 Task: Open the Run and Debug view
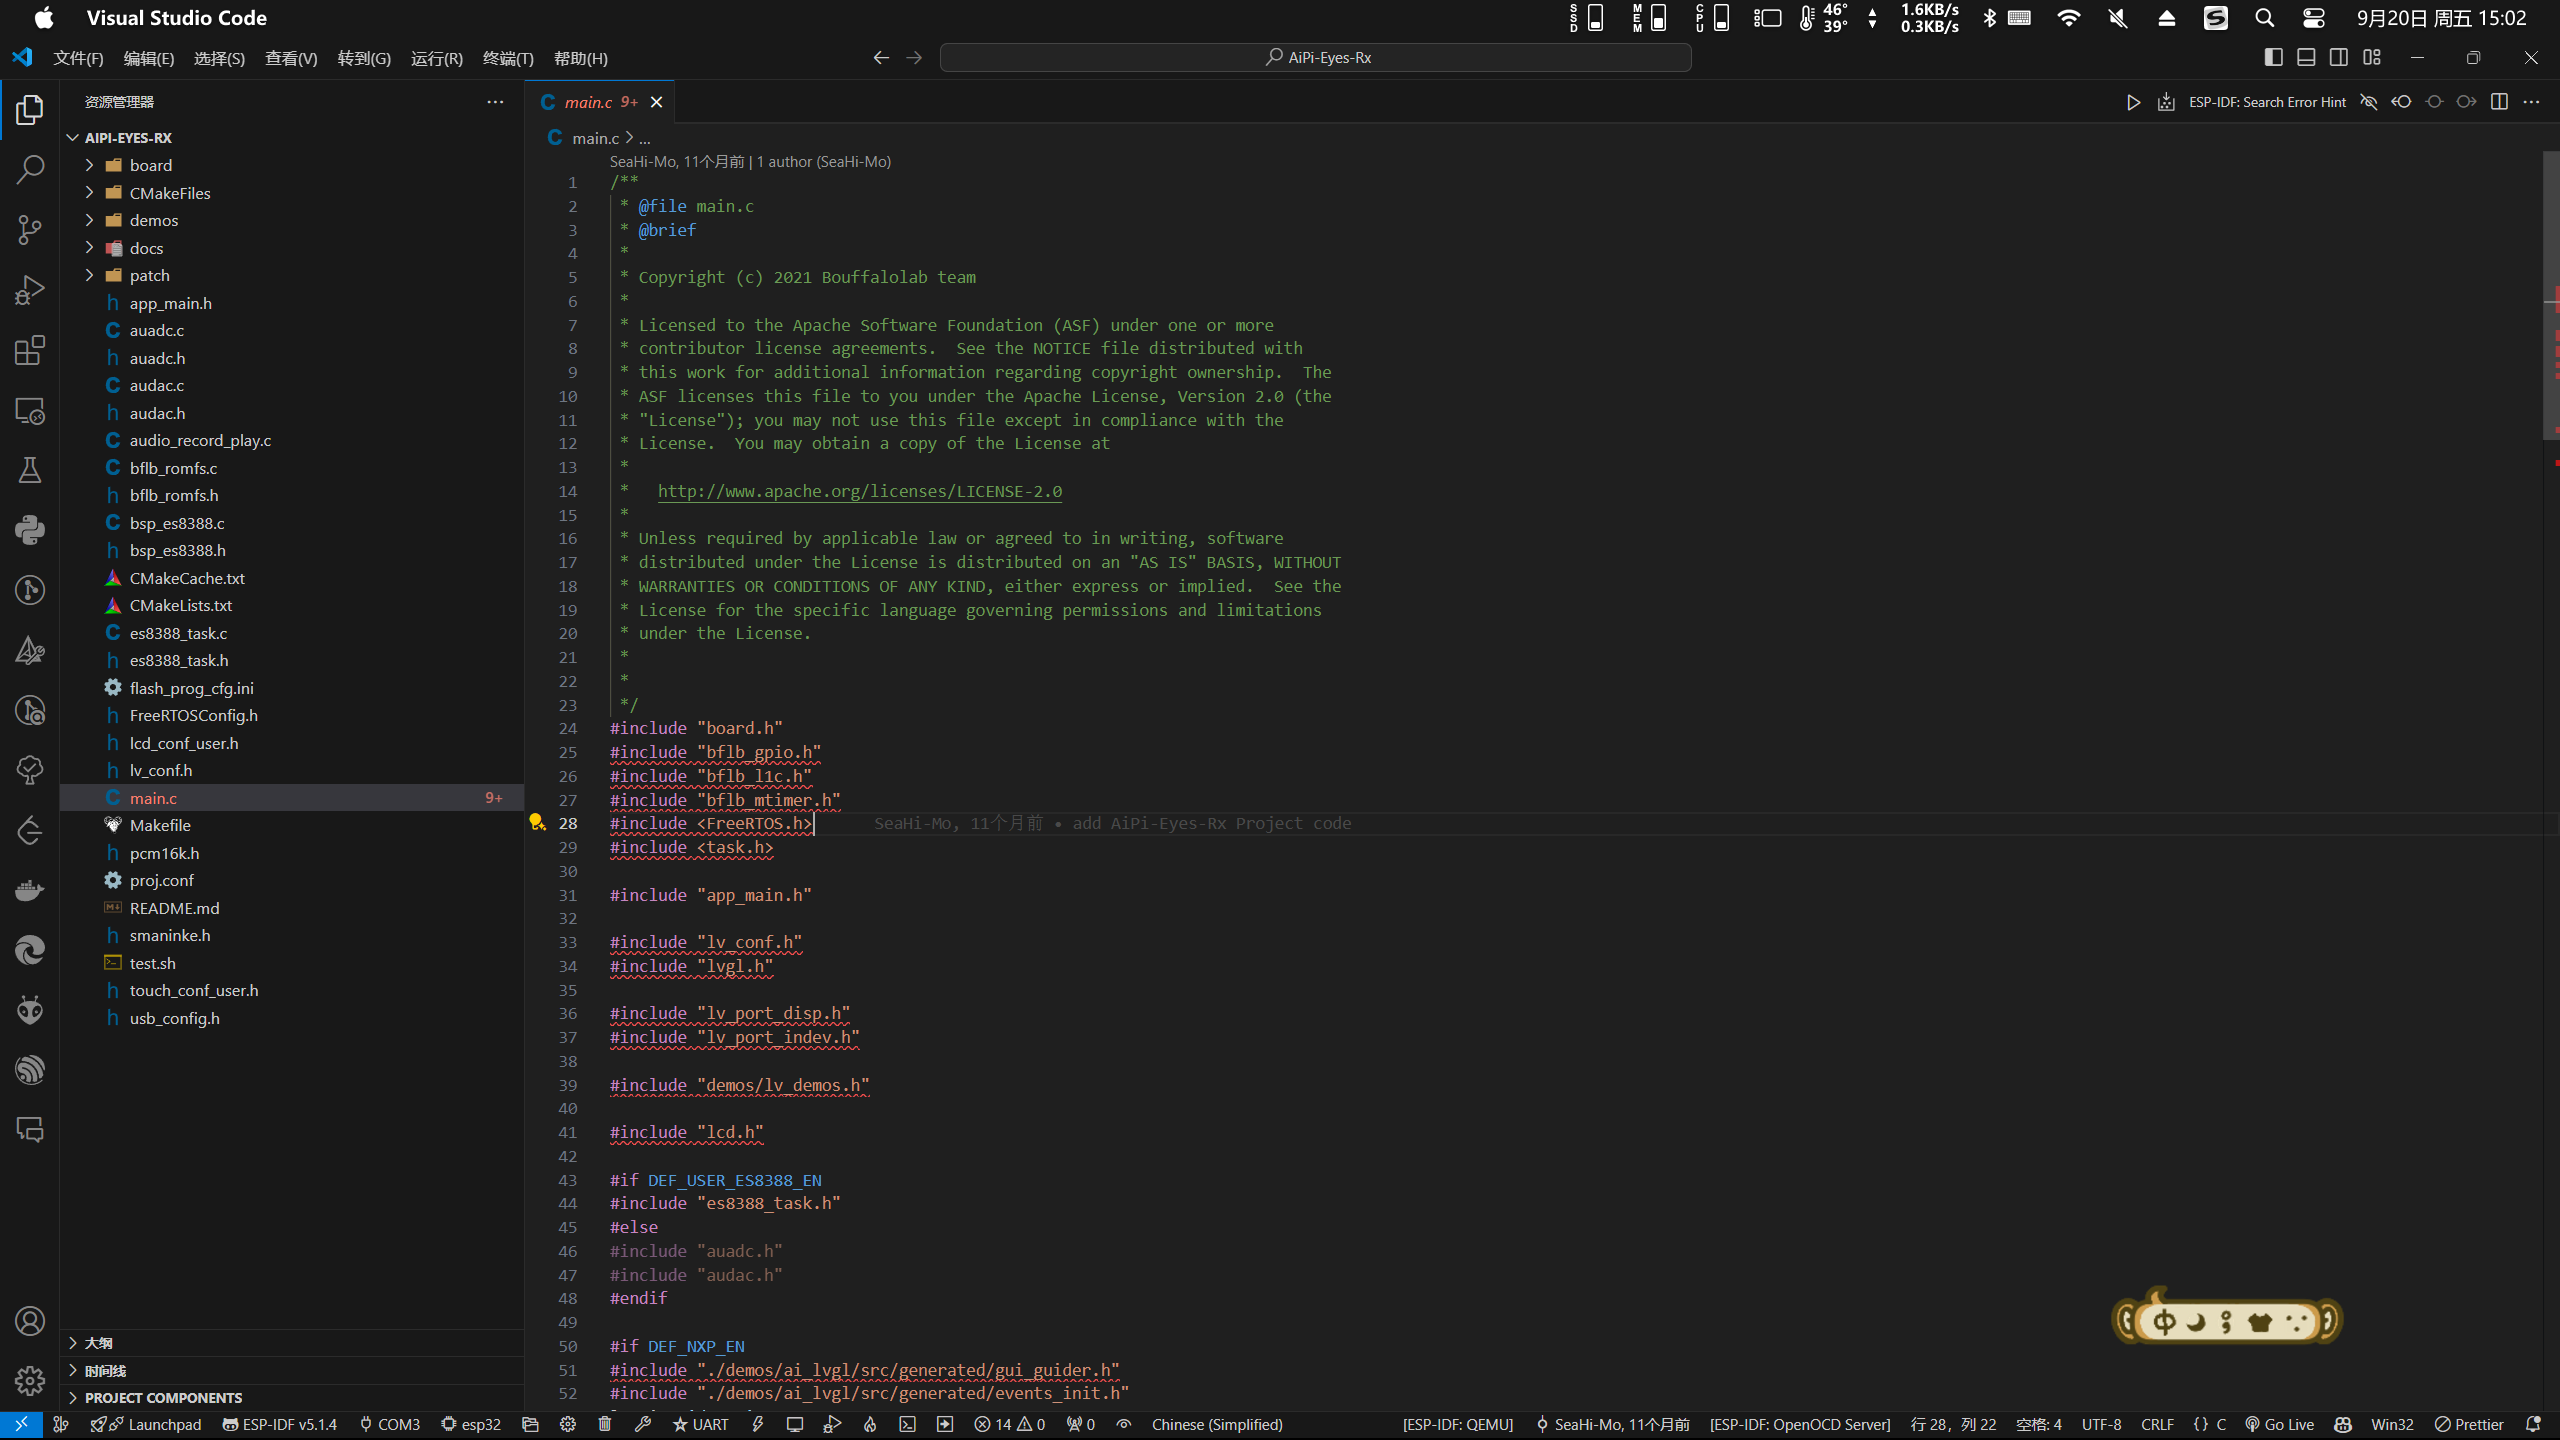[30, 290]
